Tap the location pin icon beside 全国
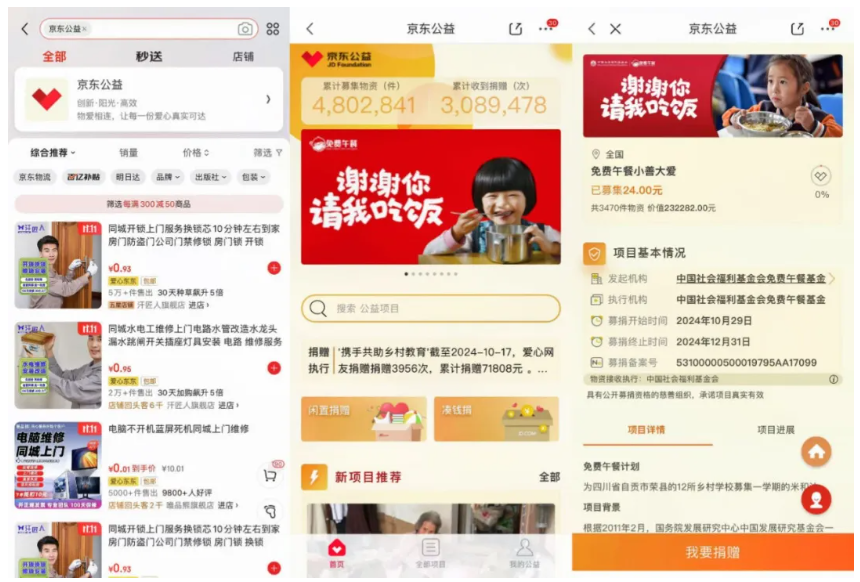This screenshot has width=860, height=582. (596, 154)
